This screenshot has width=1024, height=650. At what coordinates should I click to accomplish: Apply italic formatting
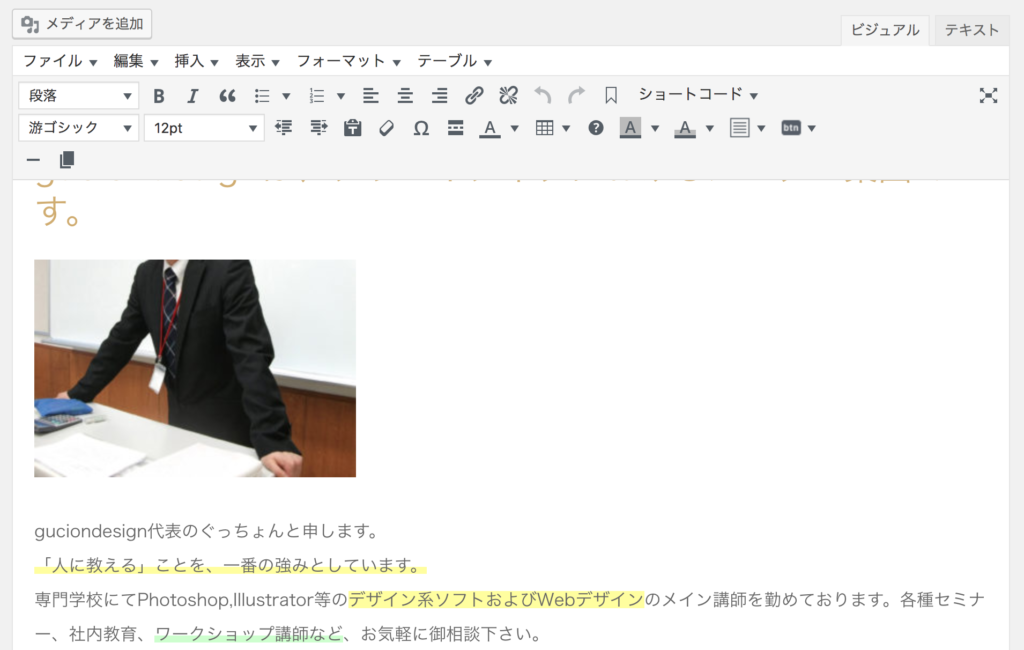[193, 96]
